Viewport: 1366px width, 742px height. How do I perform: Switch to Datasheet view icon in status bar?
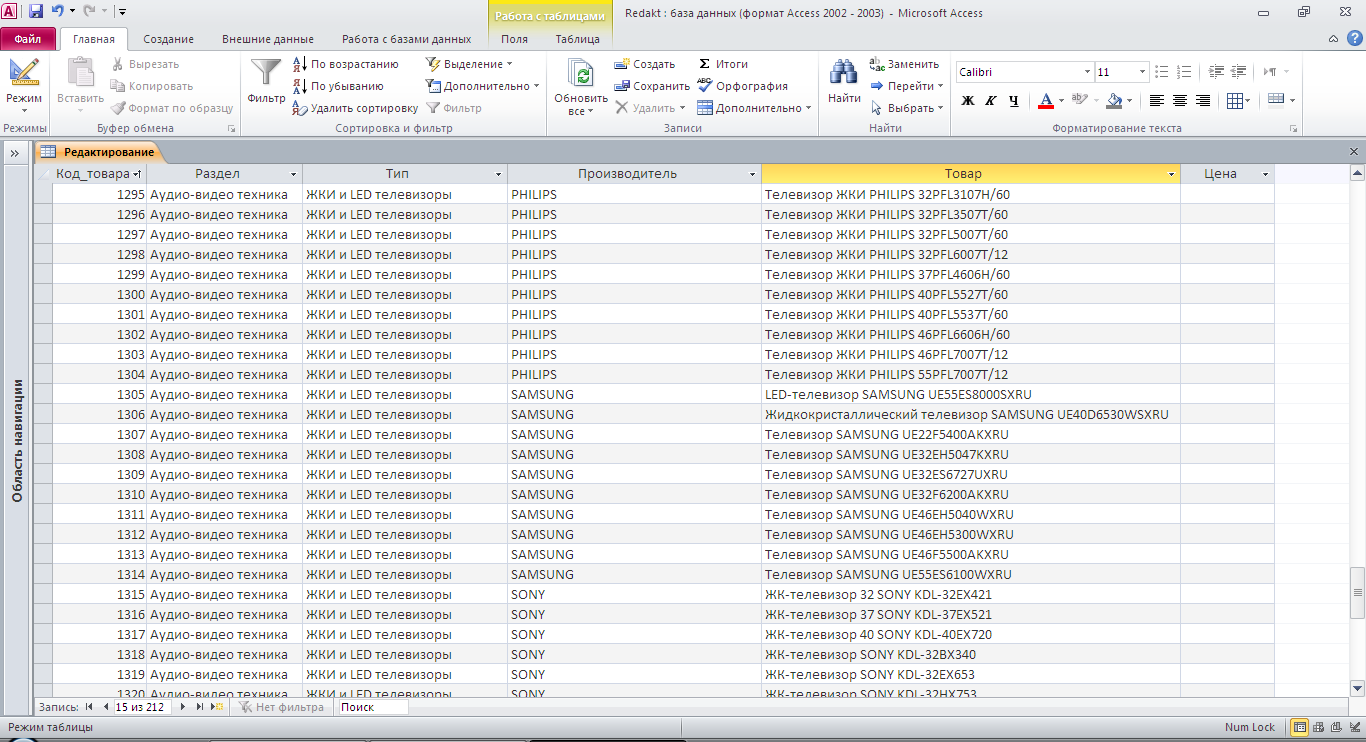(x=1300, y=727)
